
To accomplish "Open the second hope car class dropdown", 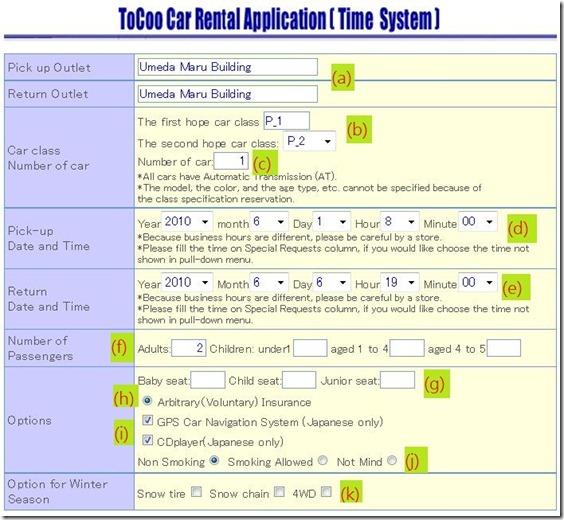I will [309, 141].
